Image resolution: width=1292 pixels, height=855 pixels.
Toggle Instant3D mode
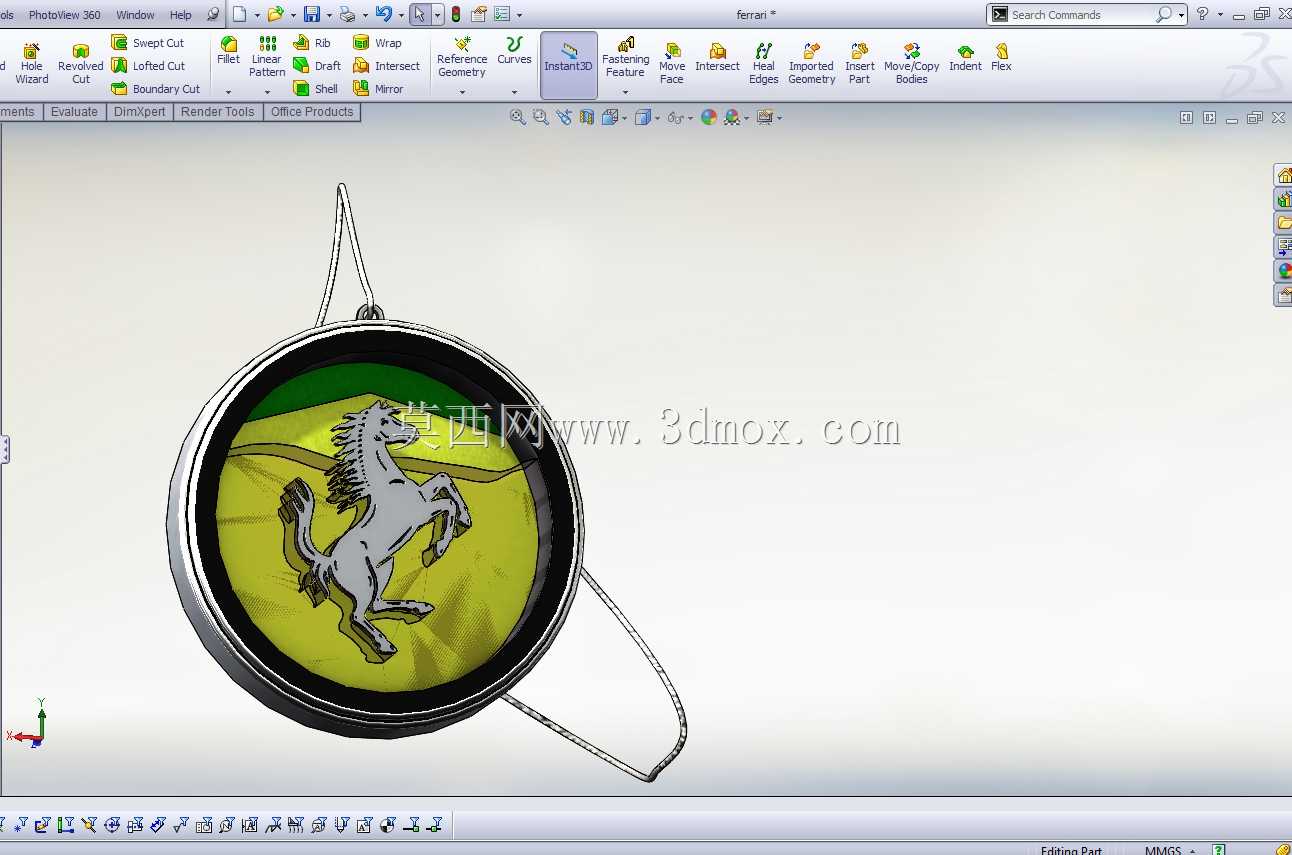coord(569,65)
